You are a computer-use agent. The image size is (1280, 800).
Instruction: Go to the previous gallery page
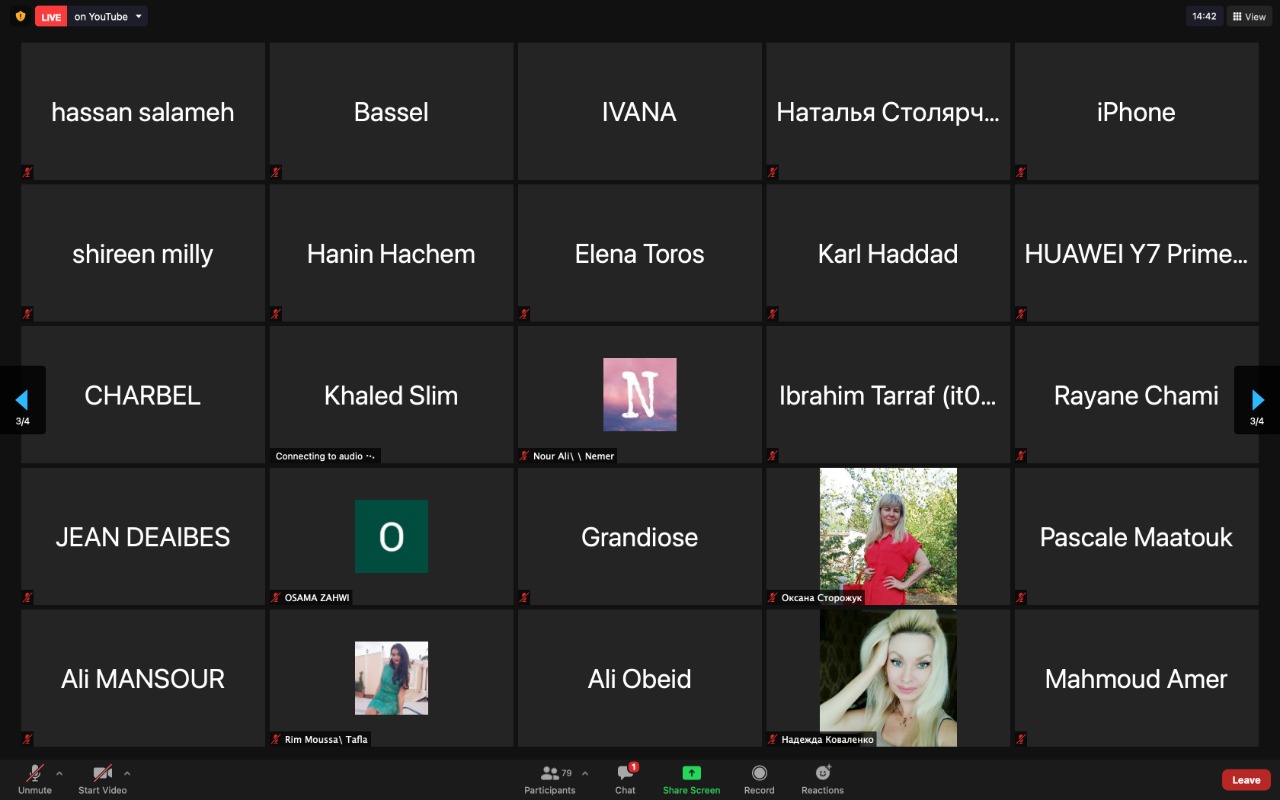point(21,400)
